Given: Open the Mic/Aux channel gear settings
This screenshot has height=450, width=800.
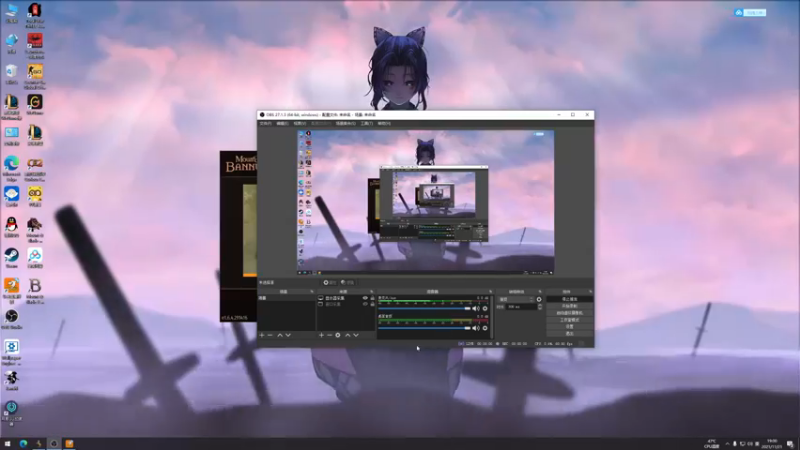Looking at the screenshot, I should click(x=485, y=309).
